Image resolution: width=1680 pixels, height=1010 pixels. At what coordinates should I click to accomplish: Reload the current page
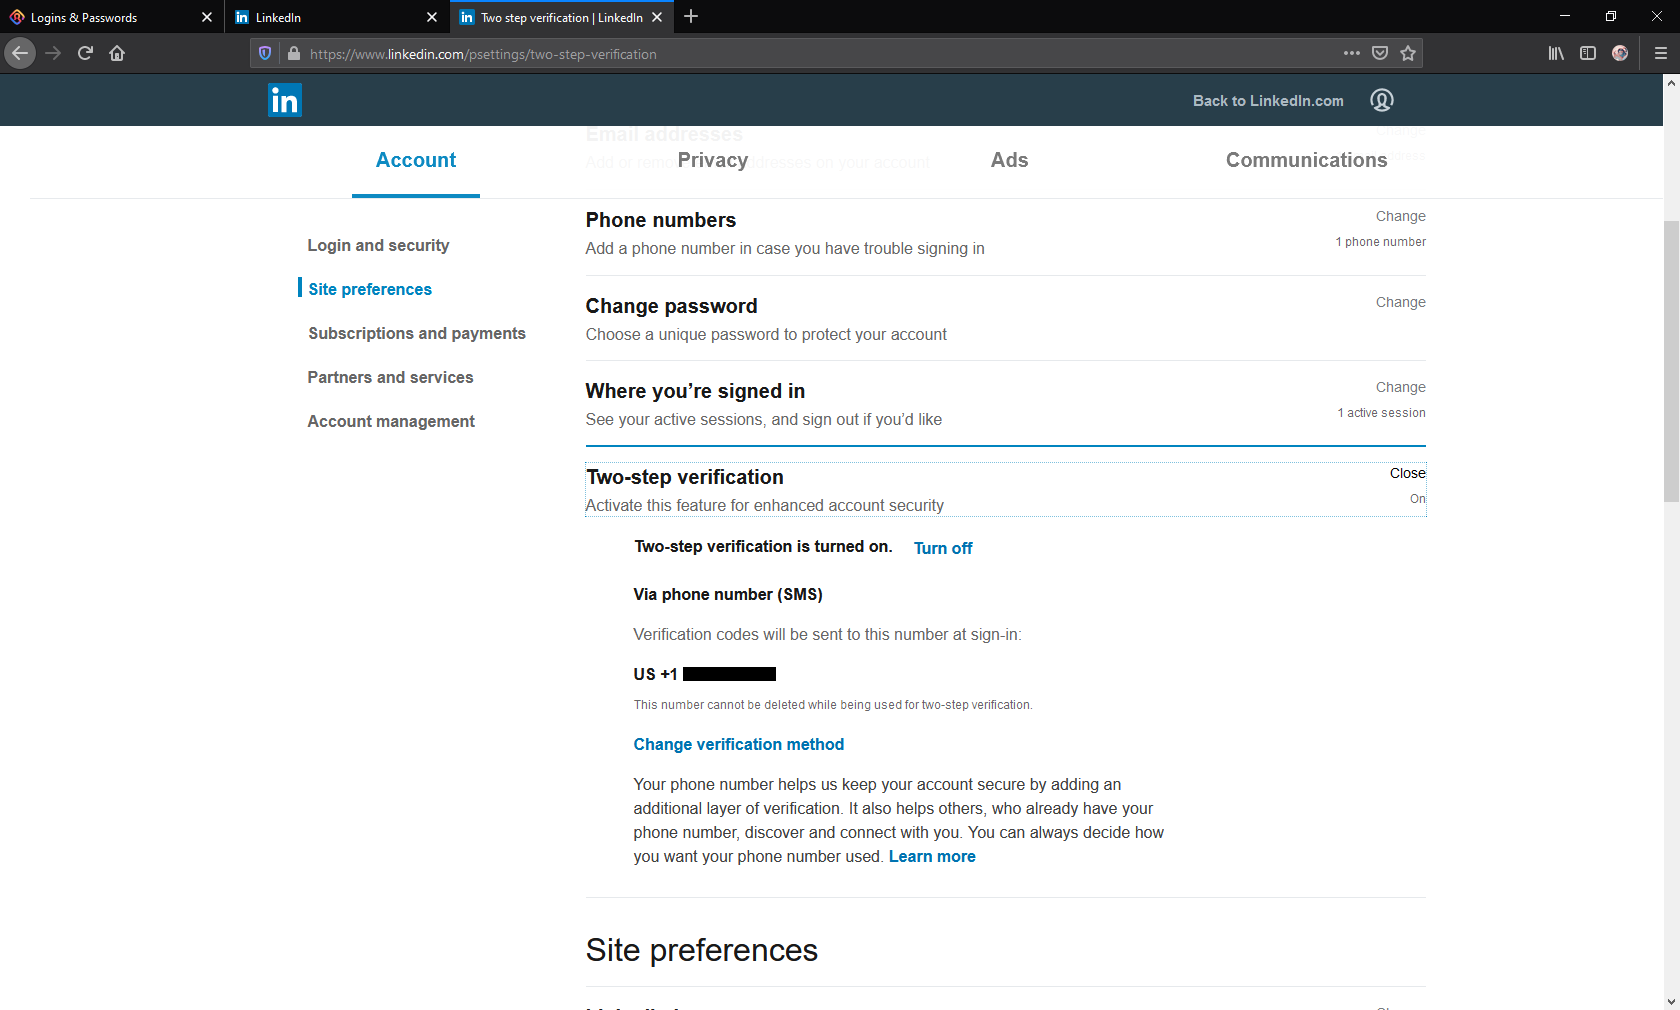85,53
